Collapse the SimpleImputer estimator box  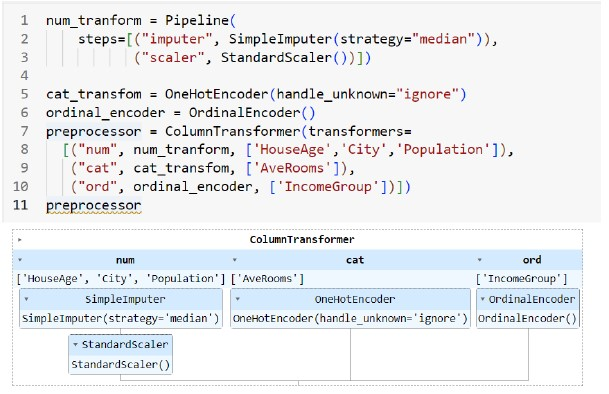click(26, 299)
